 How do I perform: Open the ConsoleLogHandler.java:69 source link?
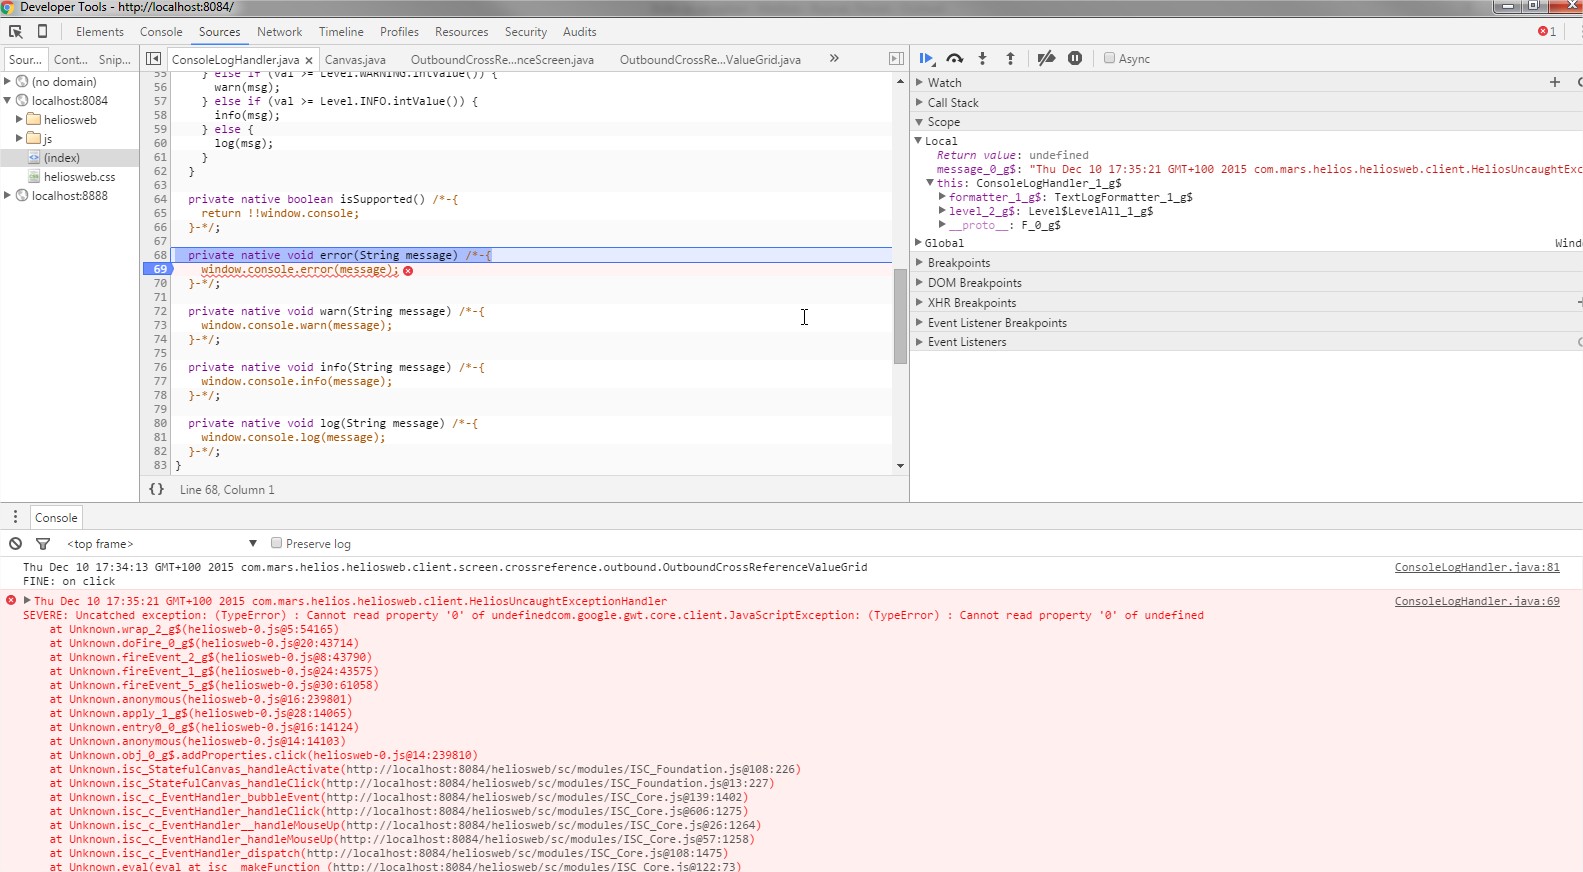[1476, 601]
